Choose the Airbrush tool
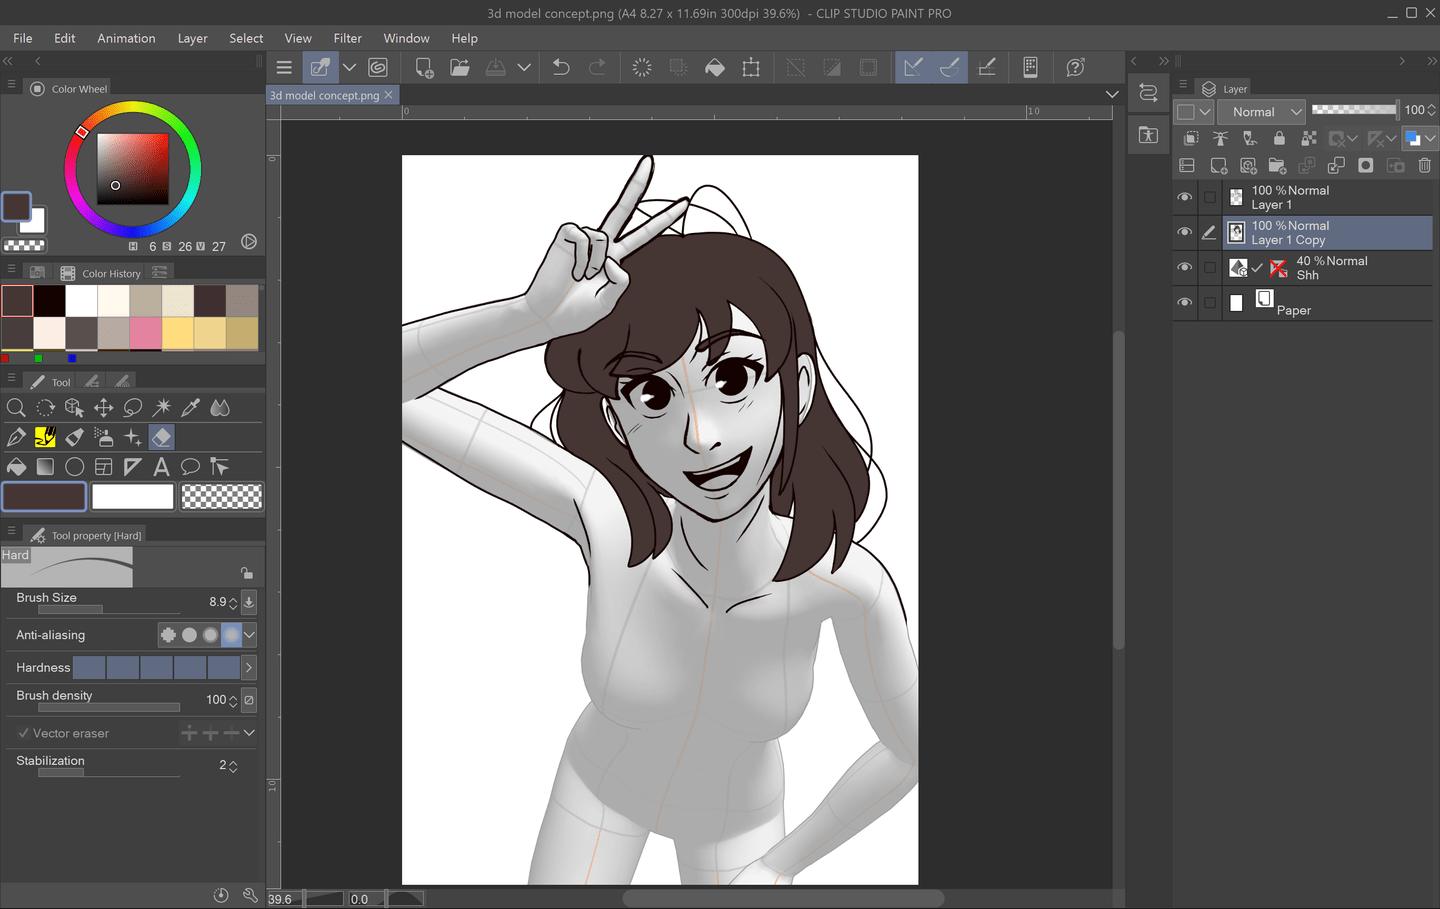 [x=103, y=437]
